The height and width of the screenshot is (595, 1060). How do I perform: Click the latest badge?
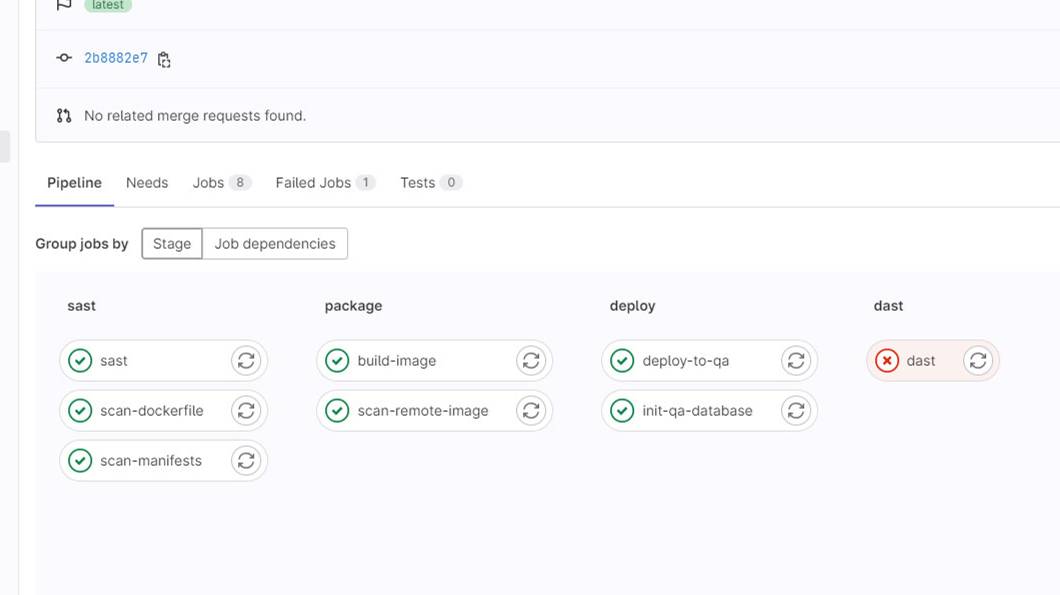(x=107, y=5)
